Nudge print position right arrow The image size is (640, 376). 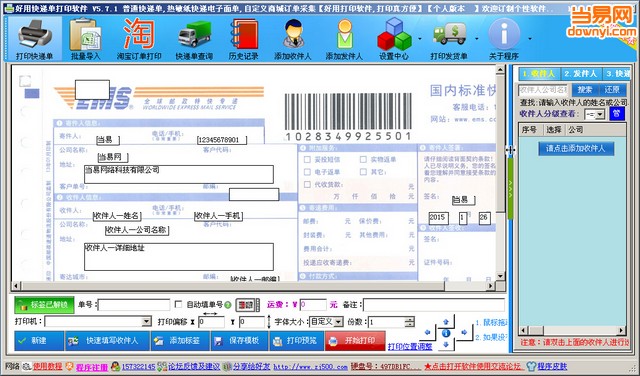(x=464, y=333)
